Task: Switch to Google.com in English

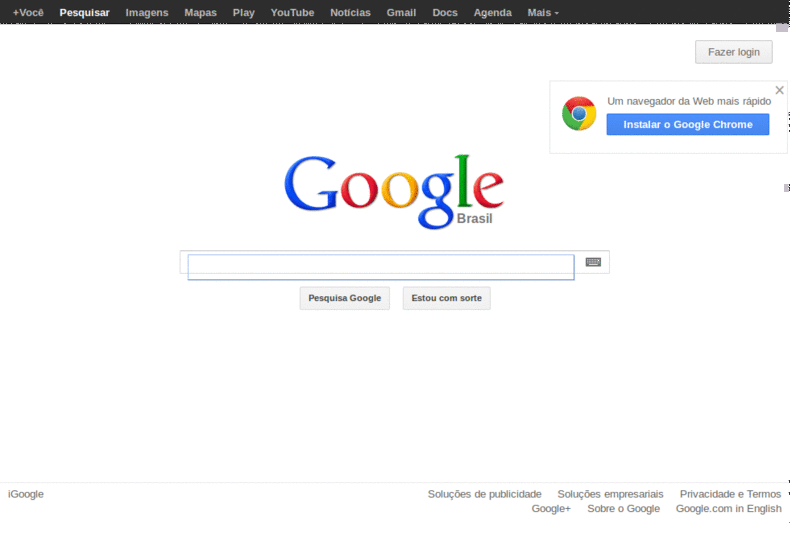Action: point(729,509)
